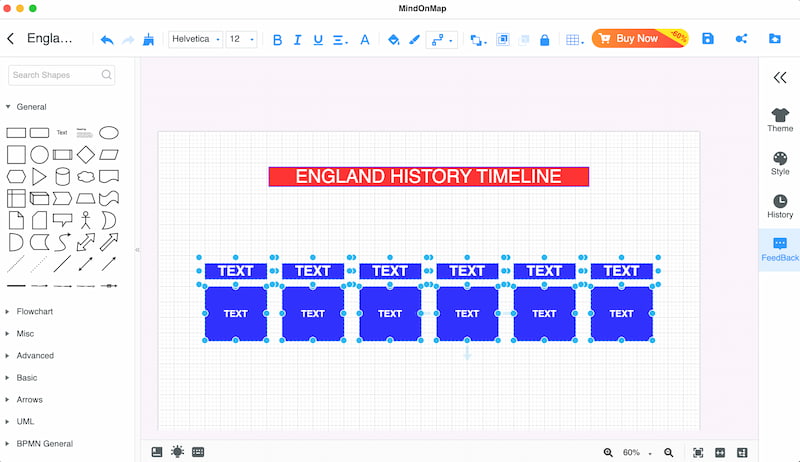Collapse the right panel with double chevron
Screen dimensions: 800x462
coord(780,78)
